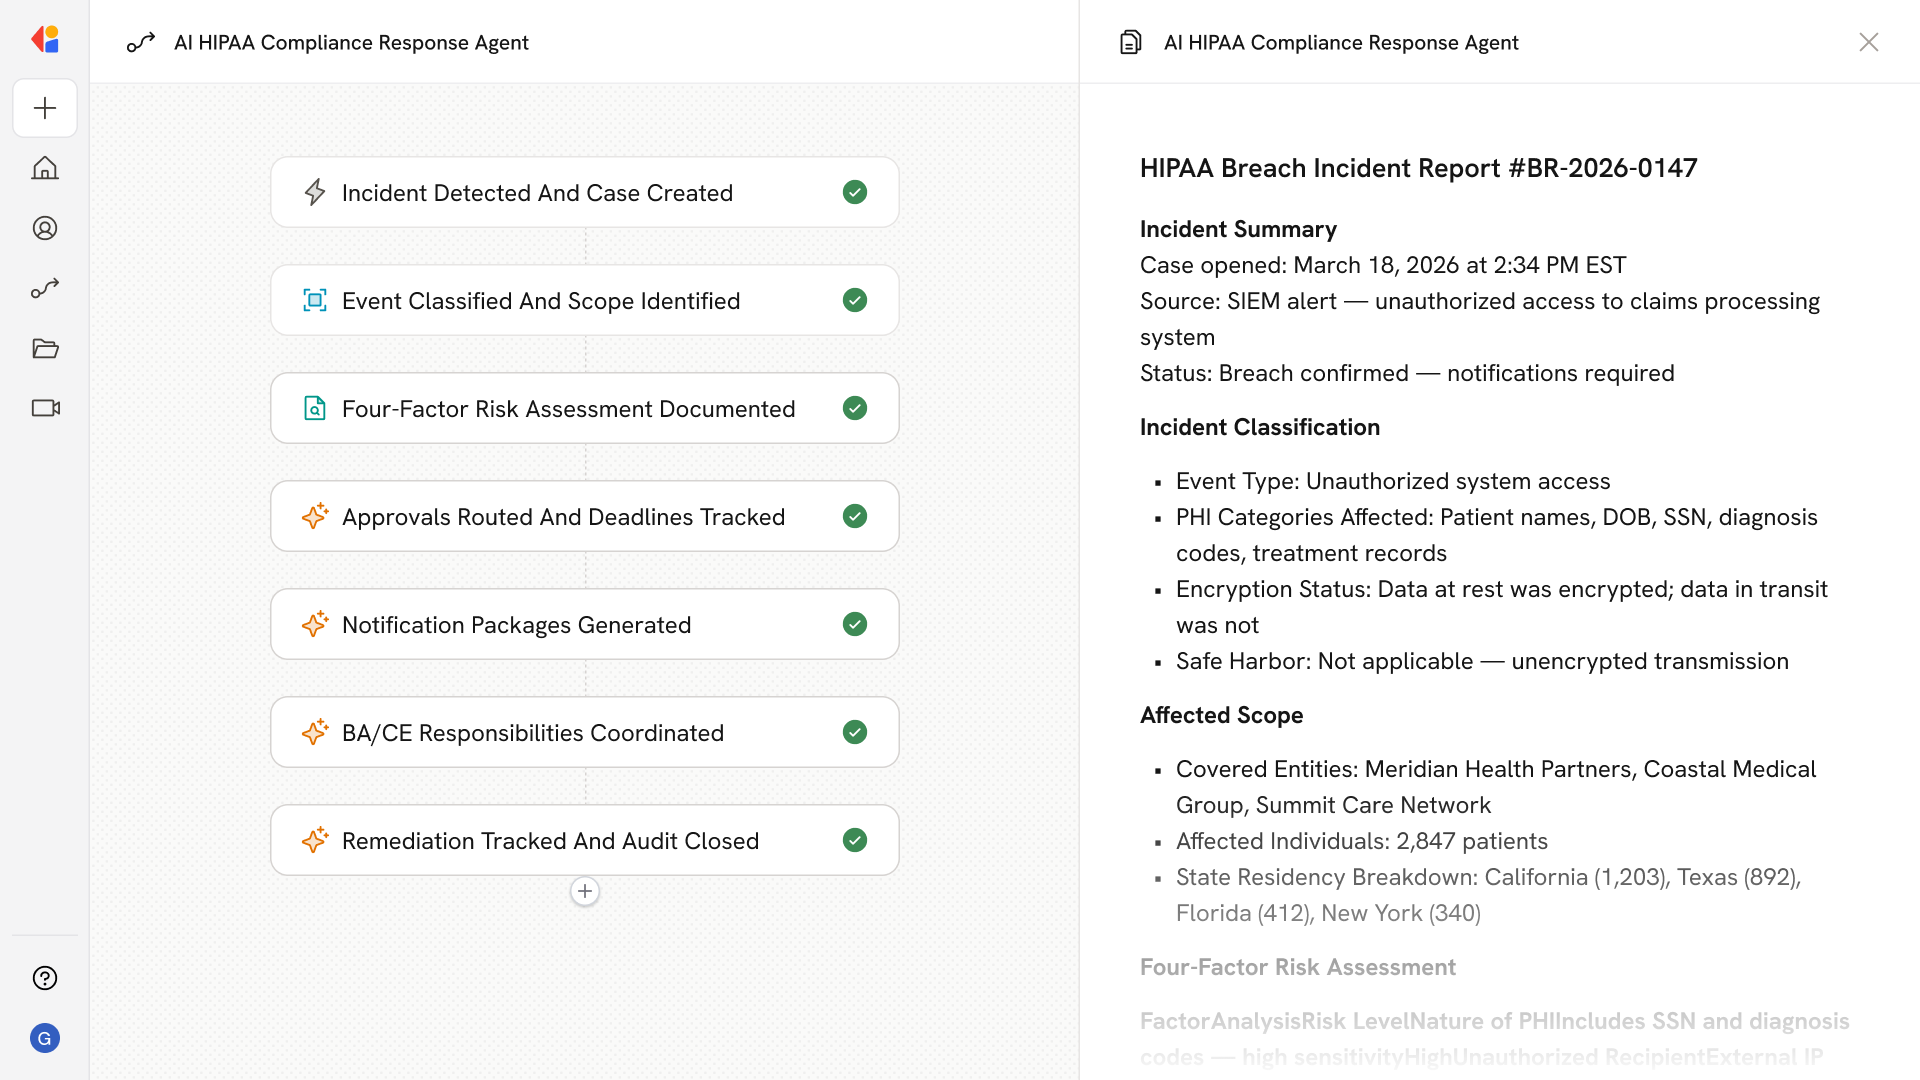The image size is (1920, 1080).
Task: Select the workflows route icon in sidebar
Action: coord(45,288)
